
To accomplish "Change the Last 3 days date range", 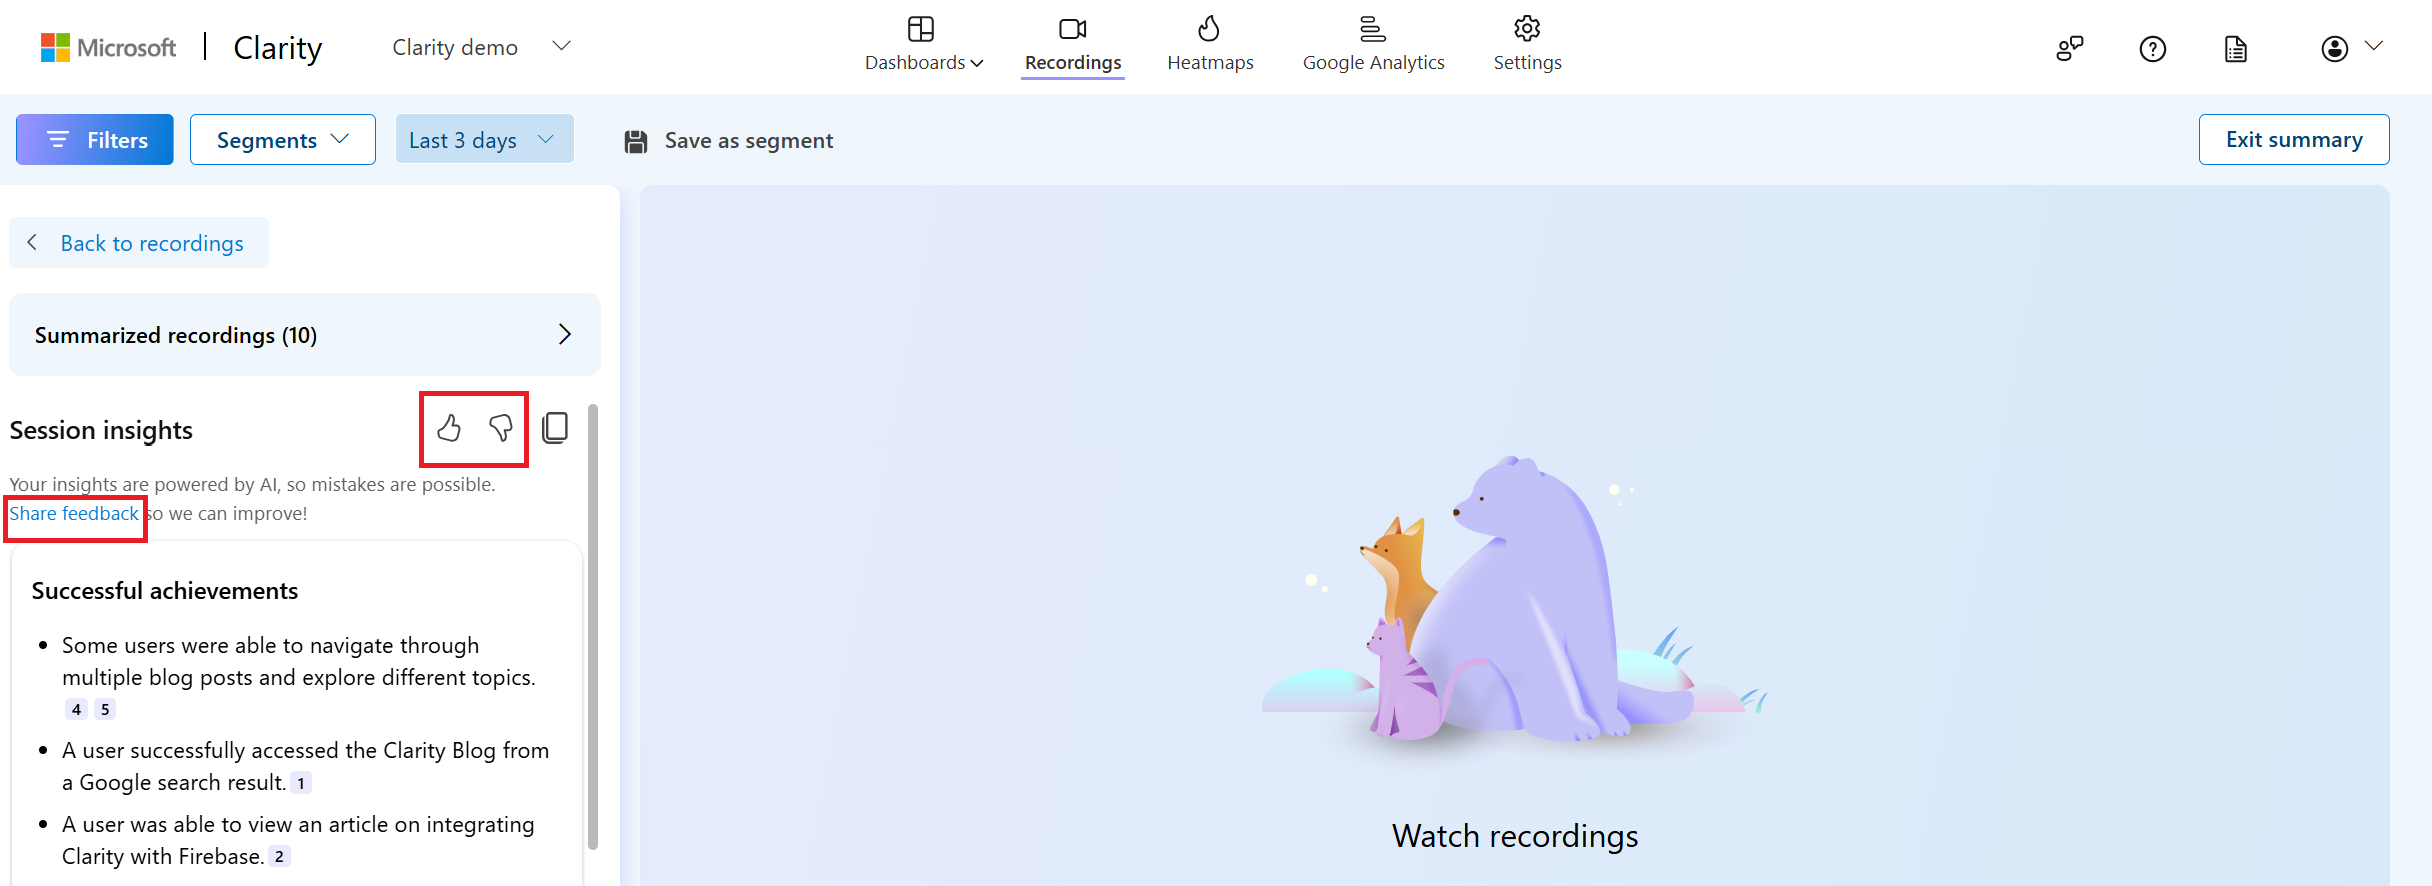I will point(484,140).
